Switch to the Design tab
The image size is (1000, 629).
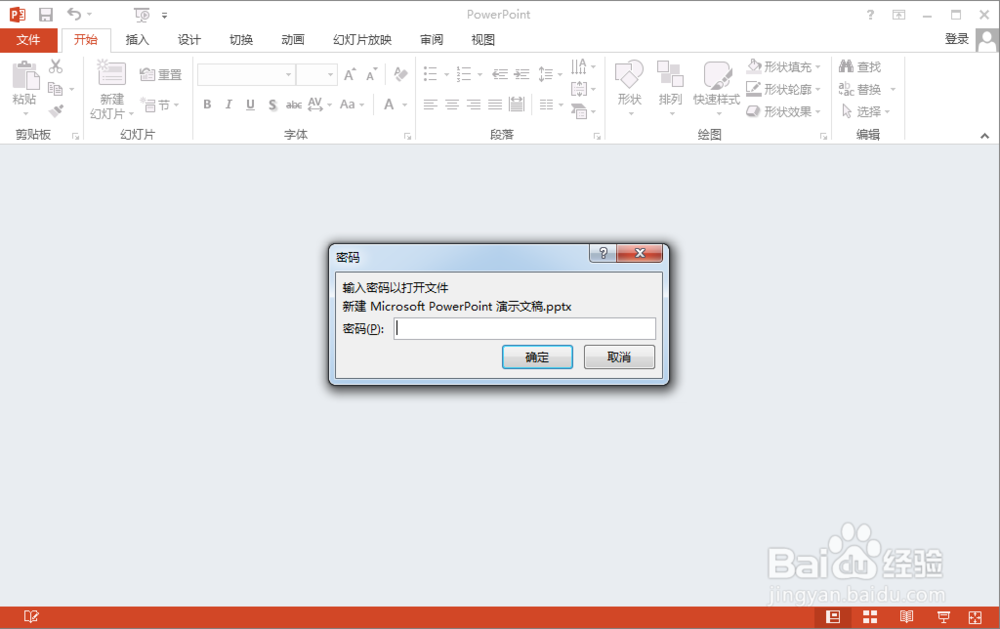click(x=189, y=40)
